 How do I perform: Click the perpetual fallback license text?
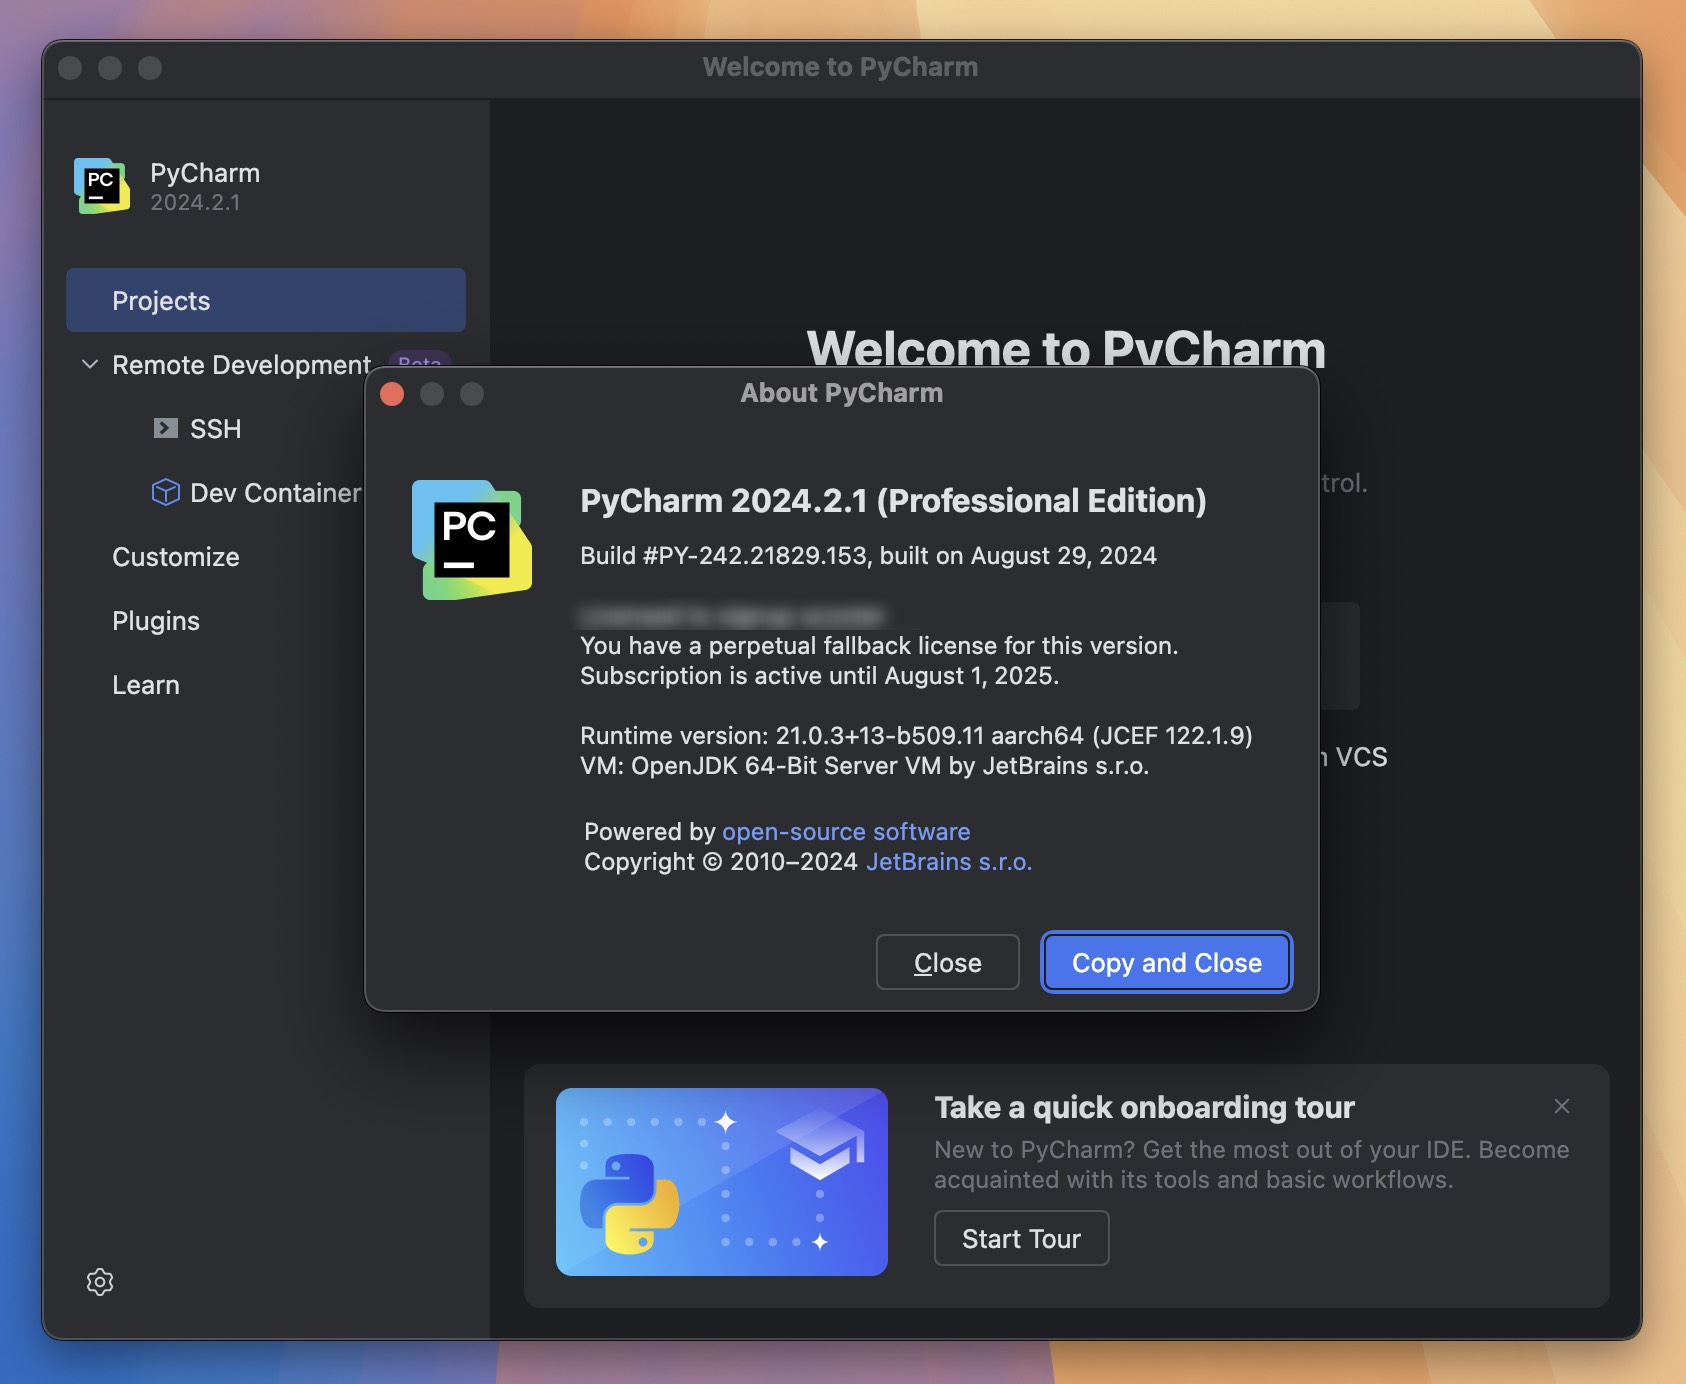point(879,645)
